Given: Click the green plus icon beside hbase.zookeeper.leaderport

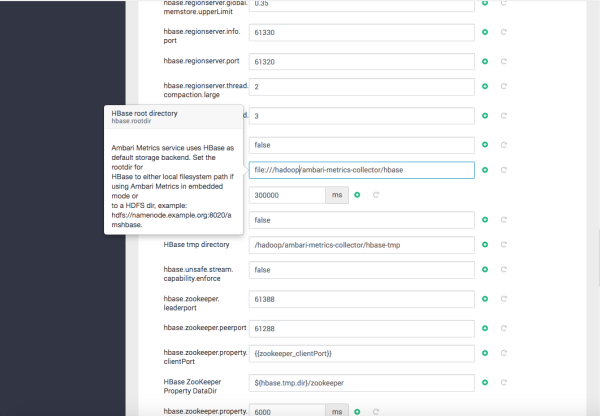Looking at the screenshot, I should tap(485, 299).
